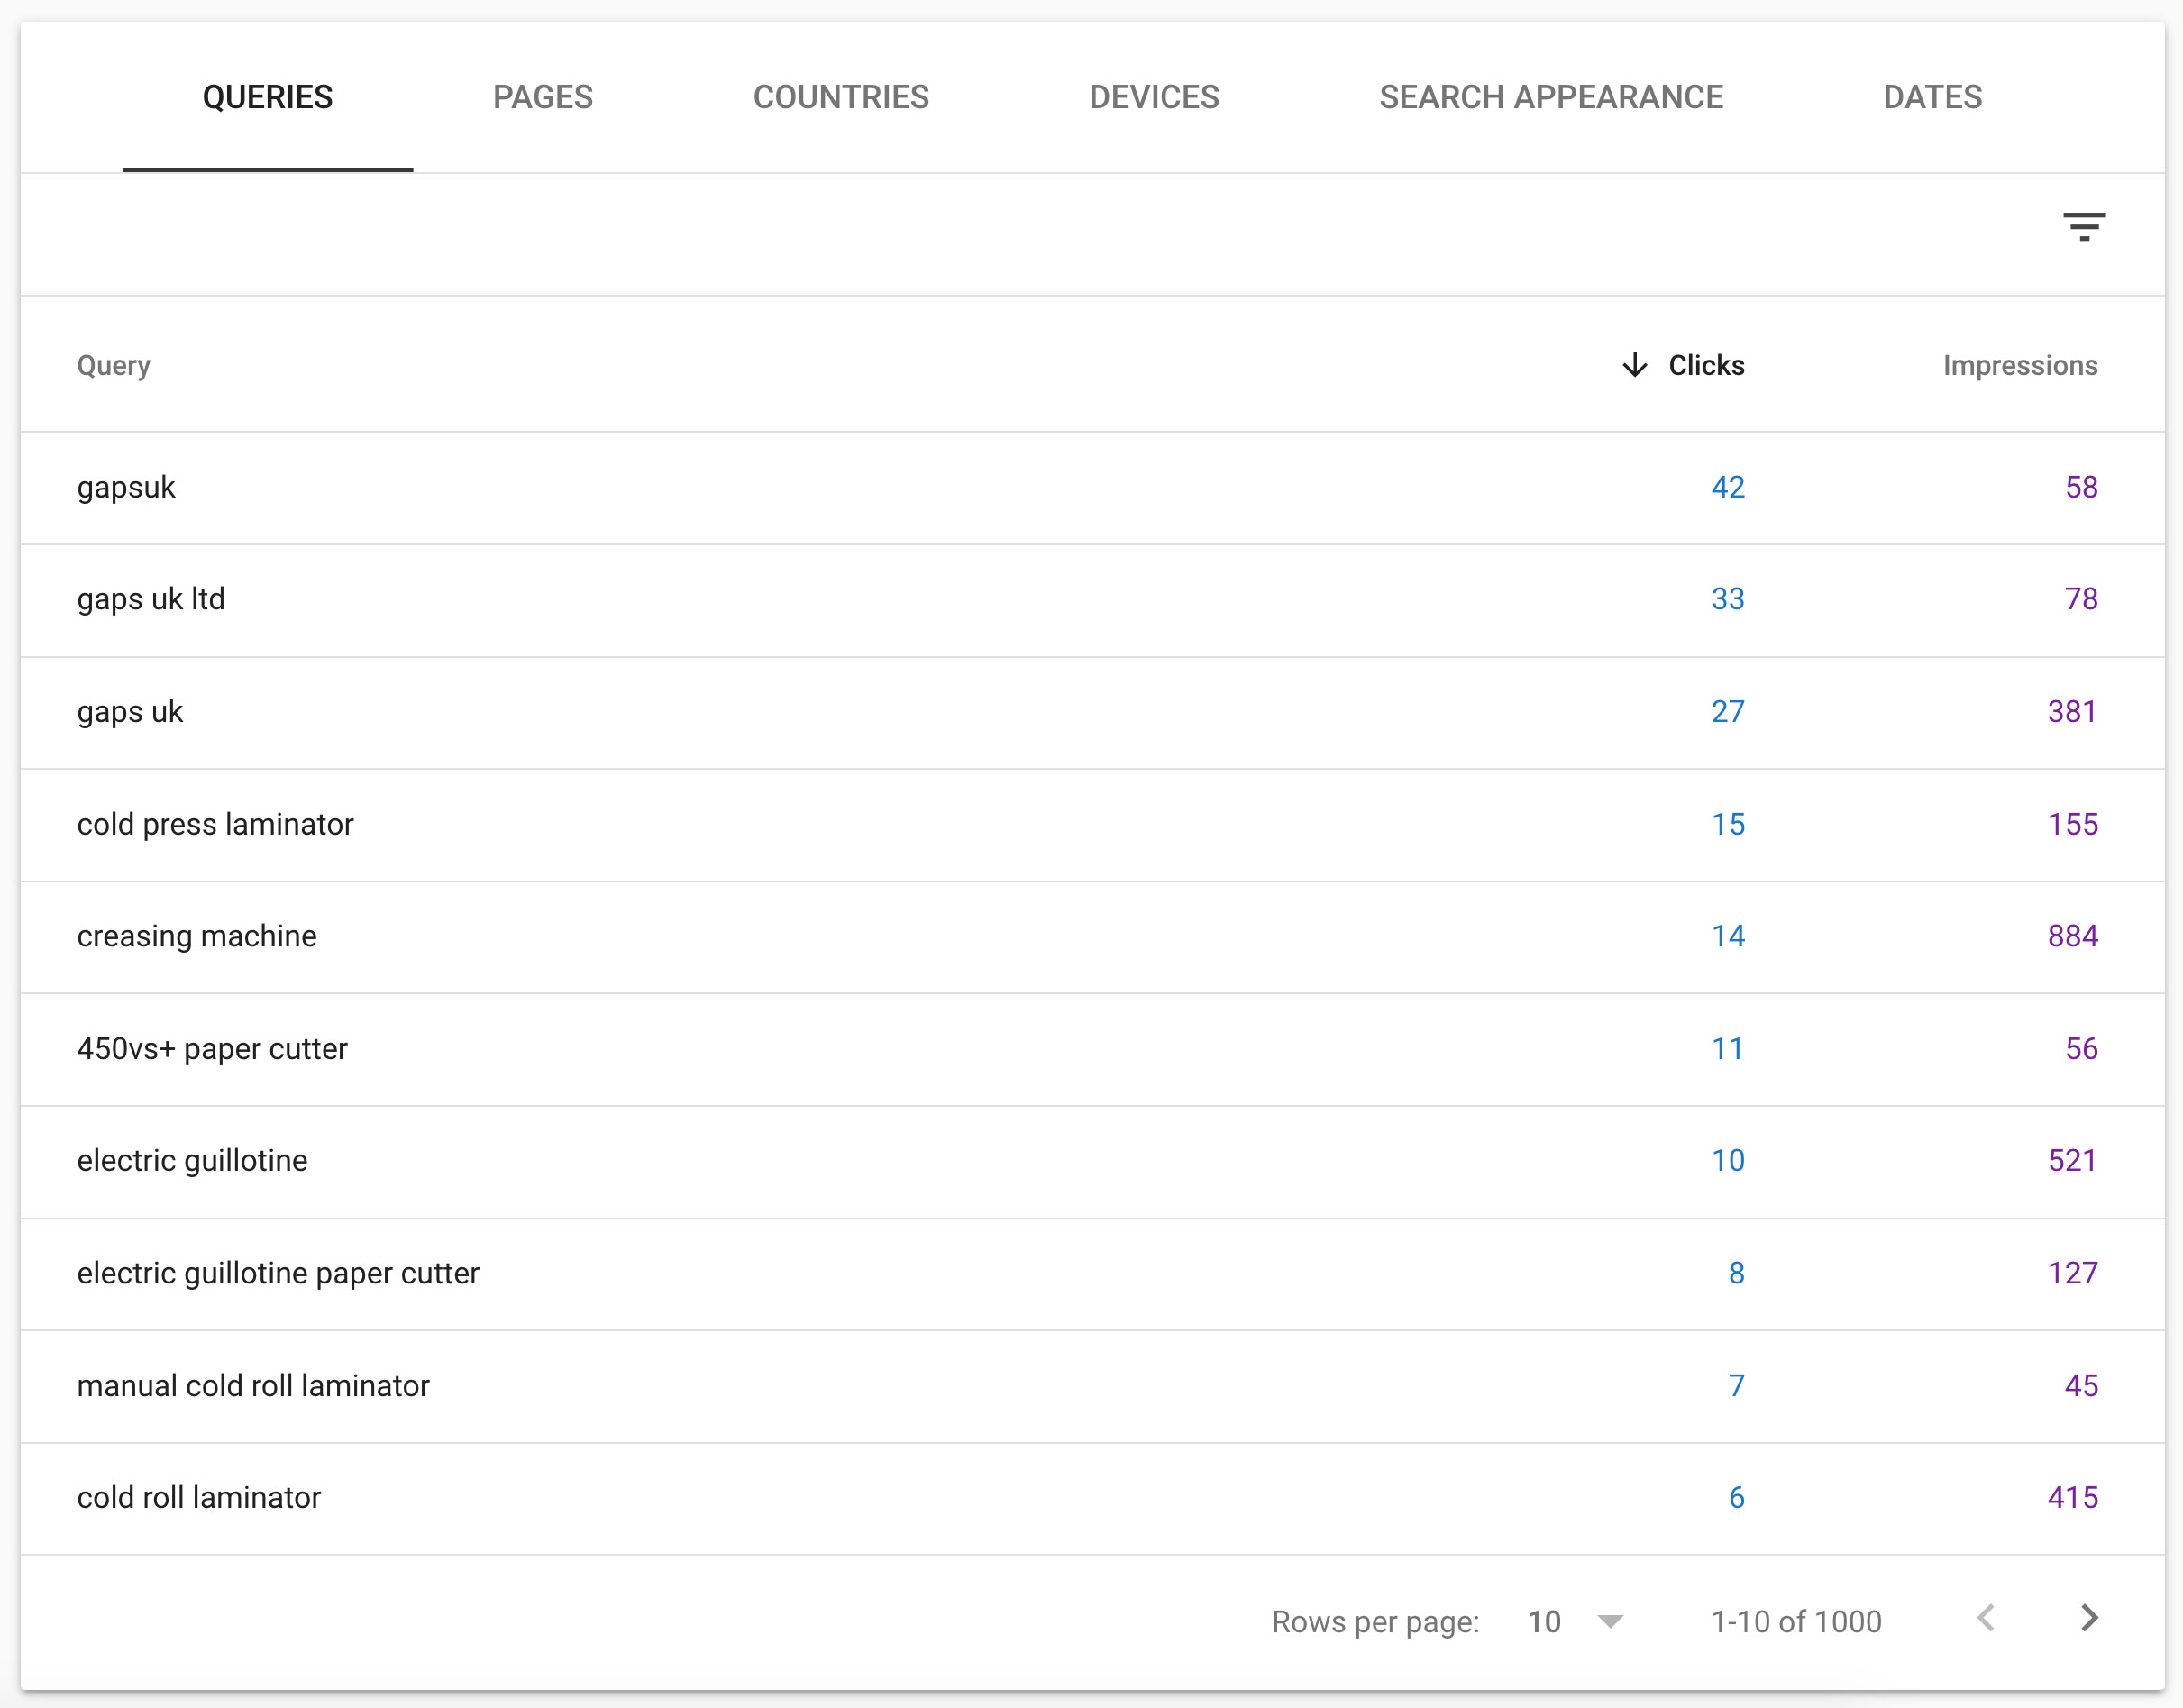
Task: Click the 884 impressions value
Action: click(2072, 936)
